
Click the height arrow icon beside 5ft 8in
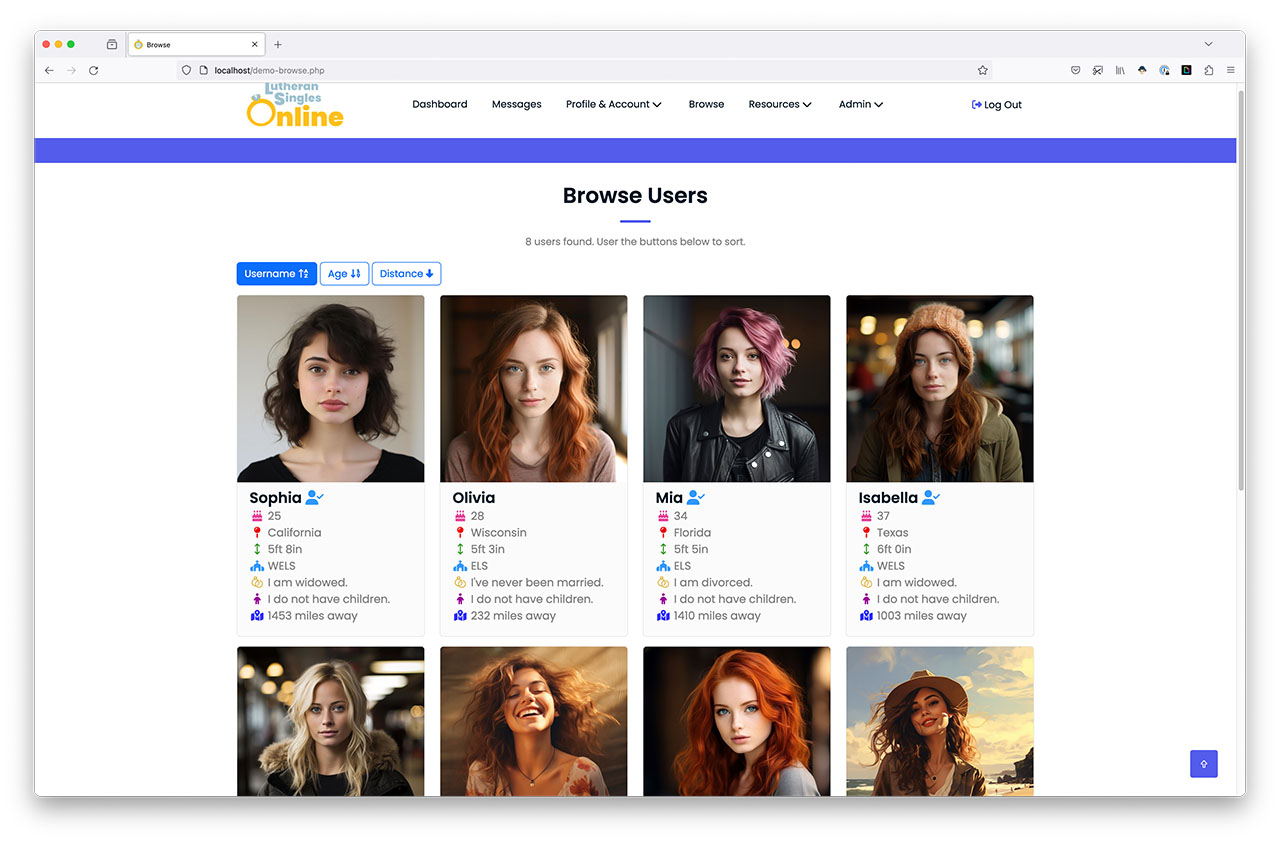point(257,549)
